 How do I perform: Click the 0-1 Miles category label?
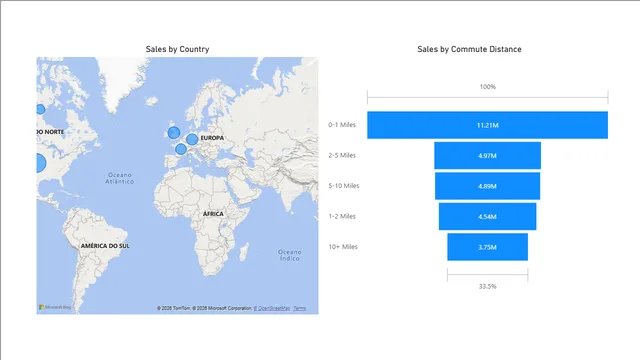(342, 125)
